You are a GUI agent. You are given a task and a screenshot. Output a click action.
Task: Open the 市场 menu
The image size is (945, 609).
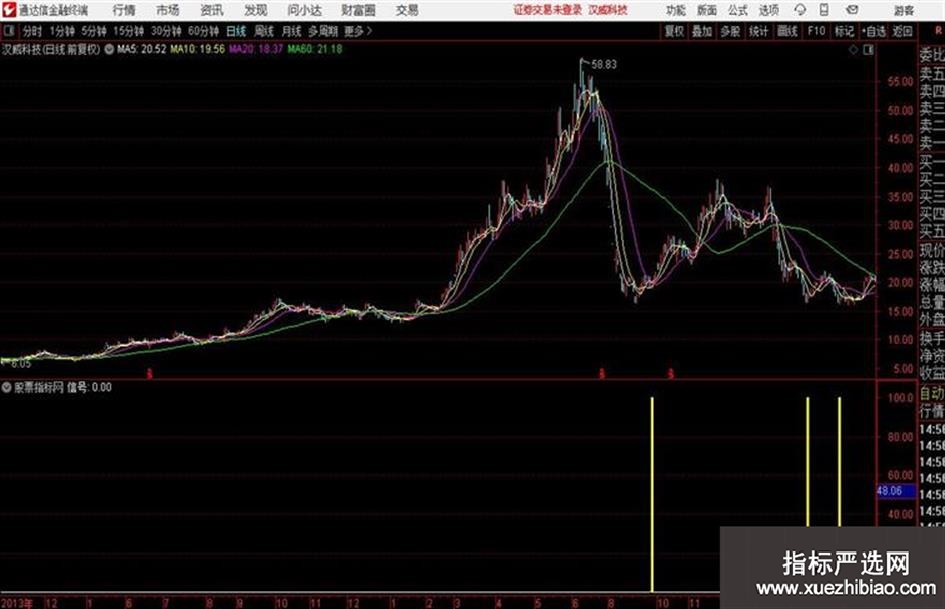pos(168,10)
